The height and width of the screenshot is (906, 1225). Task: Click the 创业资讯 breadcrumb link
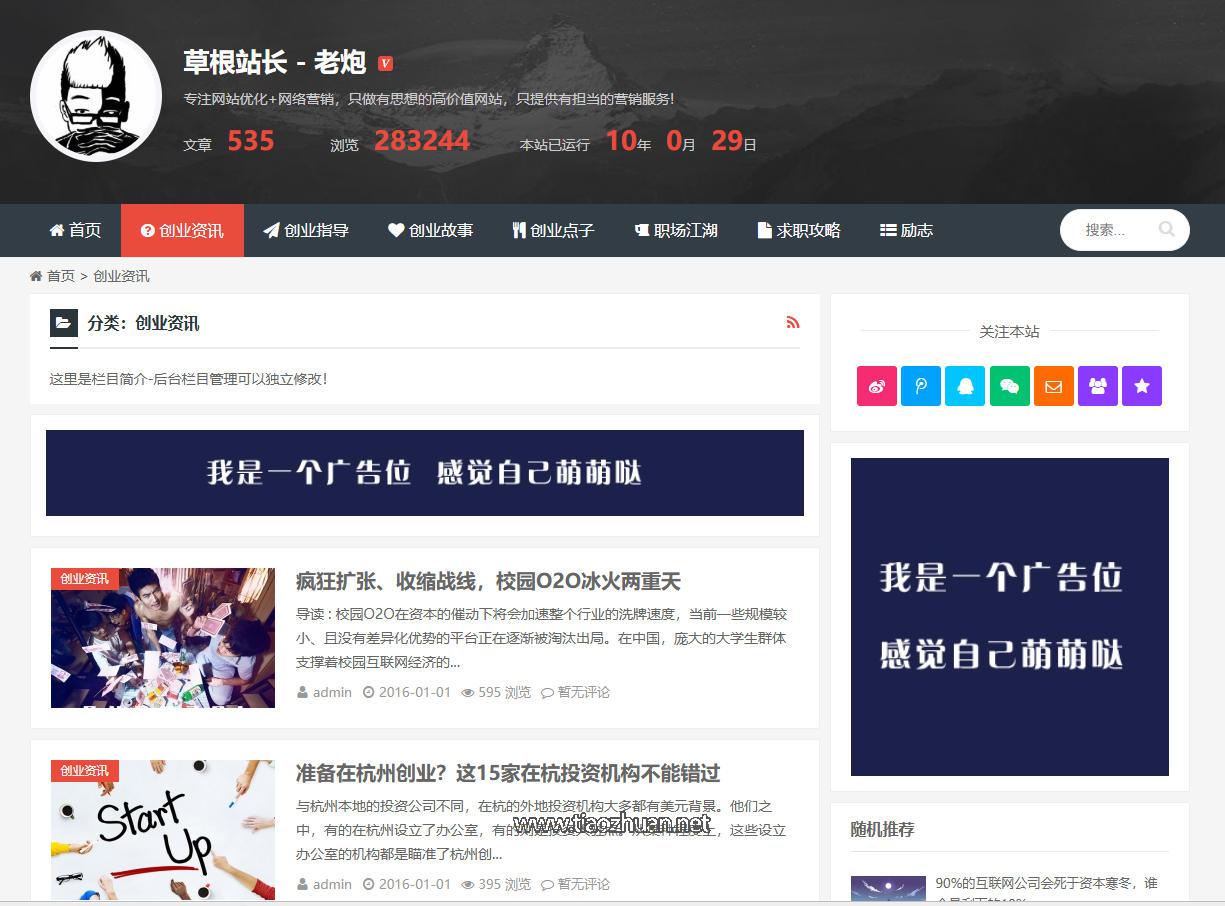click(x=121, y=276)
